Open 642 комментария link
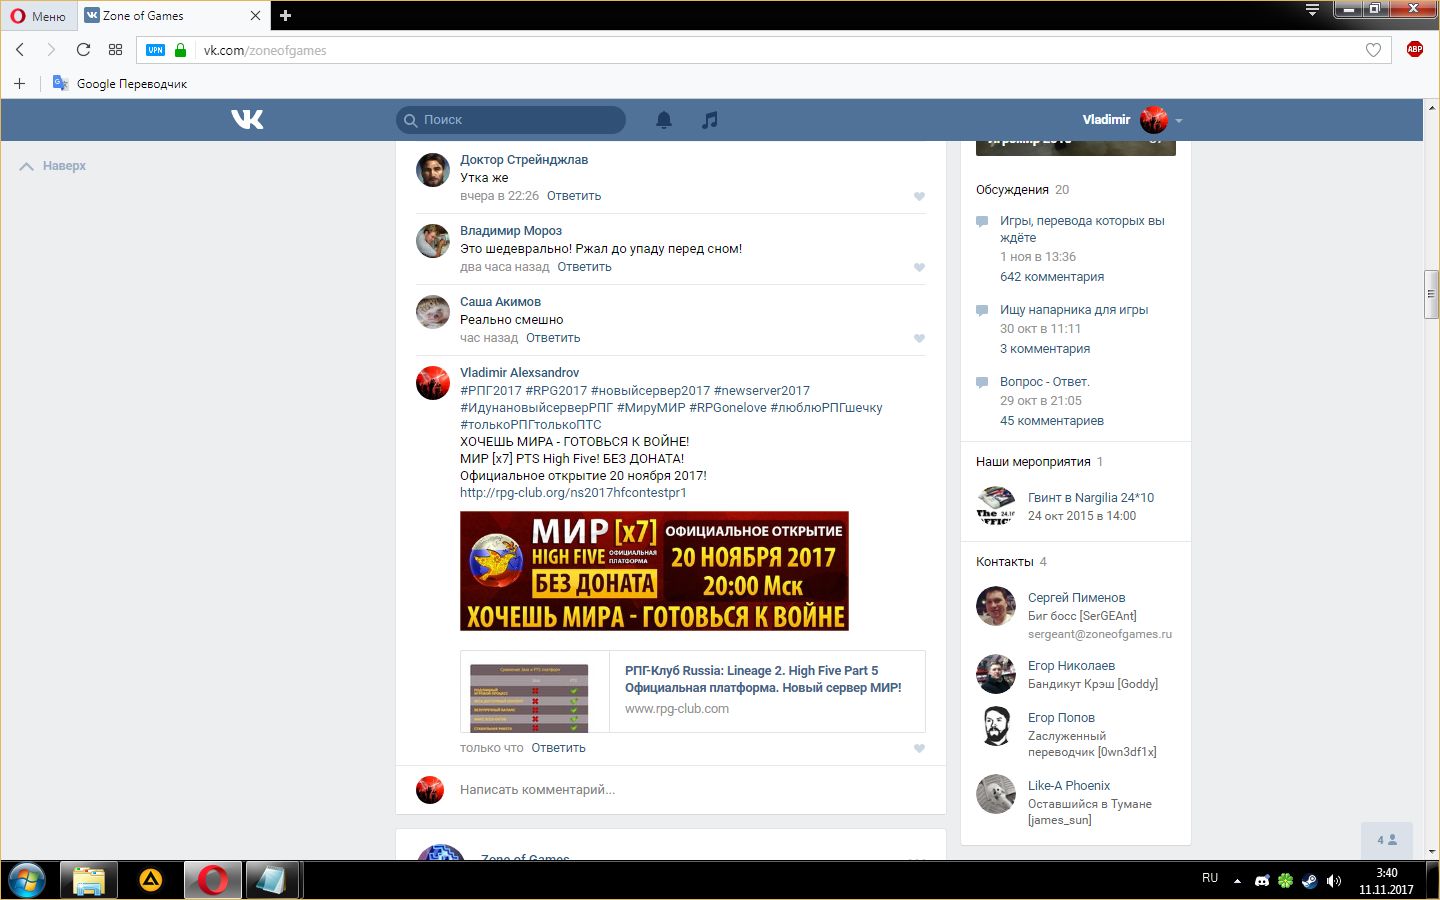Image resolution: width=1440 pixels, height=900 pixels. click(x=1052, y=277)
